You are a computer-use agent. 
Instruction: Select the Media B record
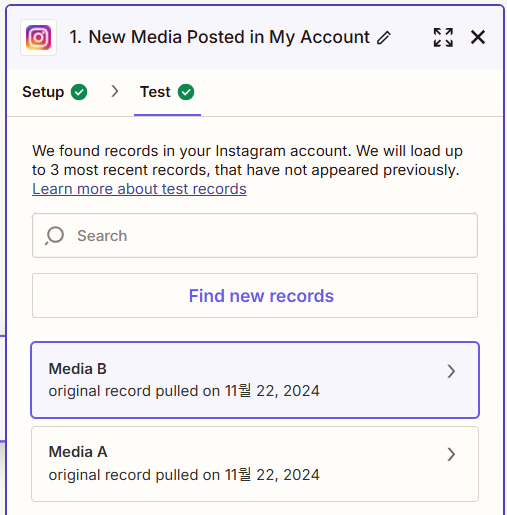tap(255, 380)
